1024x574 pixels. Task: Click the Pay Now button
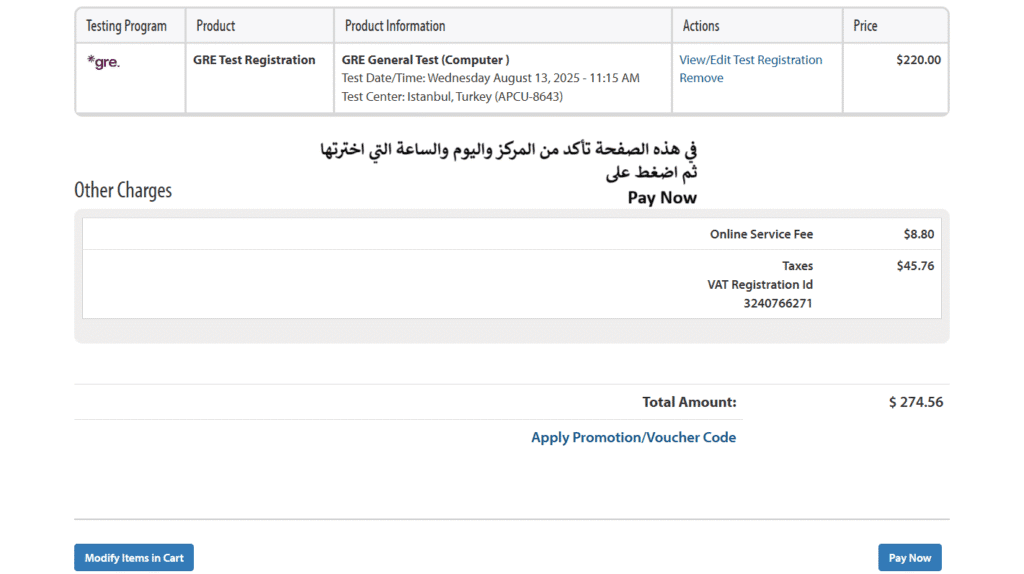click(x=909, y=558)
